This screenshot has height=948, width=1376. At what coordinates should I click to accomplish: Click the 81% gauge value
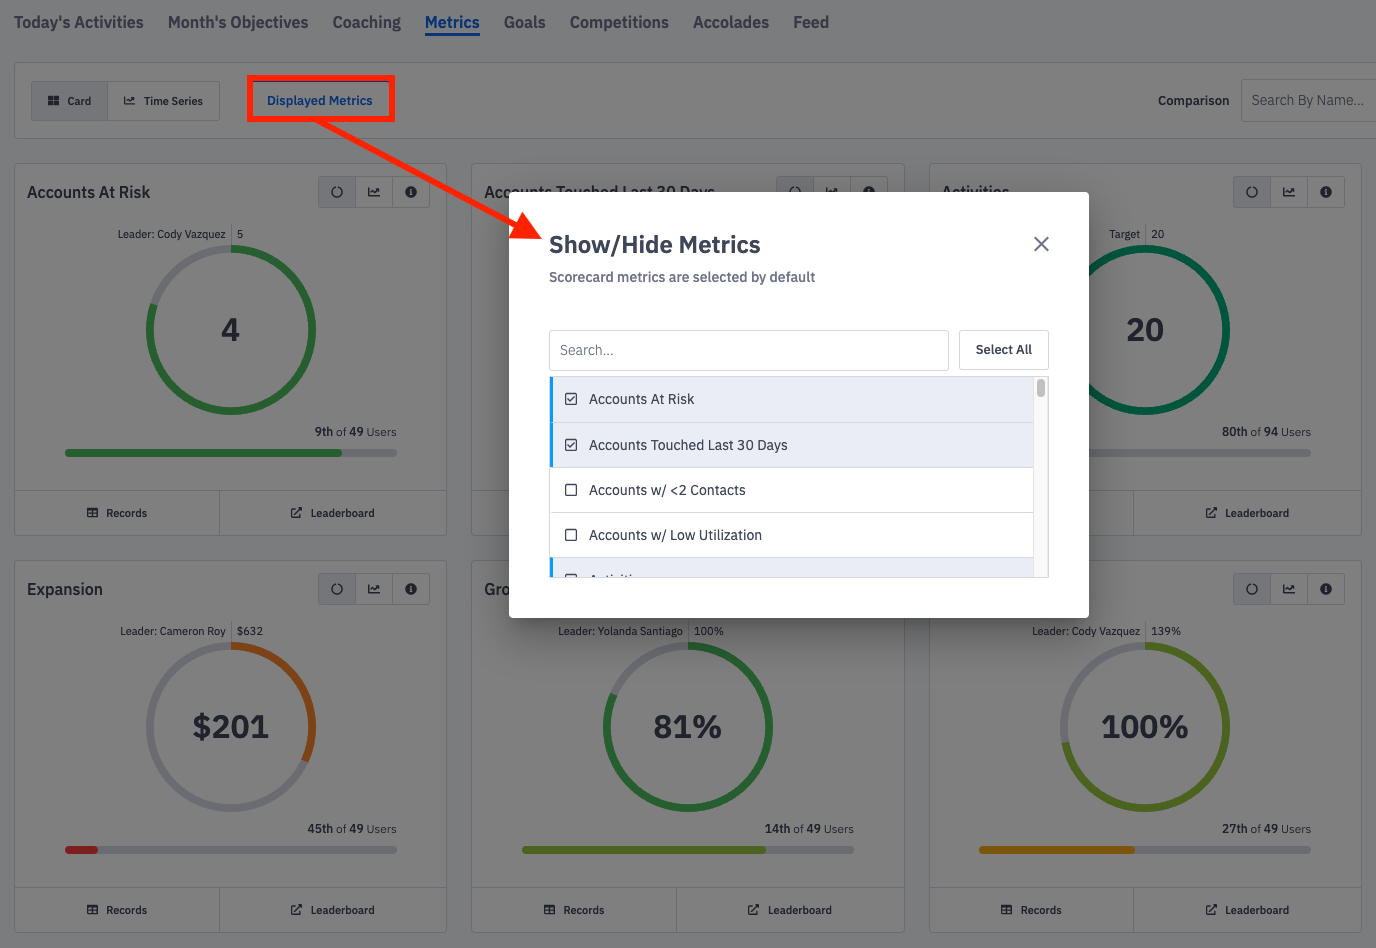[688, 727]
